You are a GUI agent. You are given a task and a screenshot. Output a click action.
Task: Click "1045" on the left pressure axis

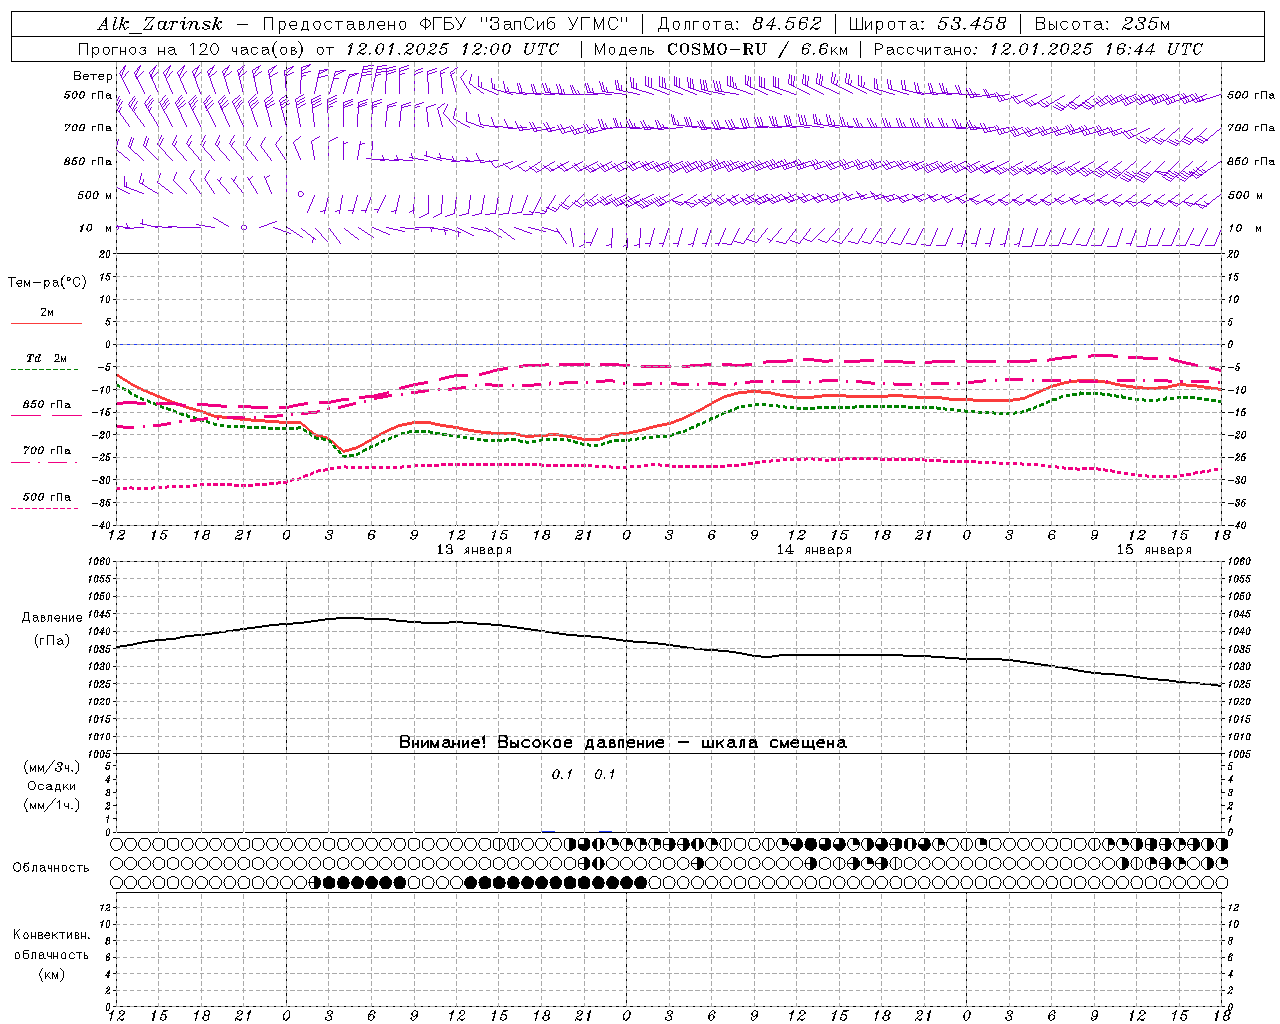pyautogui.click(x=98, y=614)
